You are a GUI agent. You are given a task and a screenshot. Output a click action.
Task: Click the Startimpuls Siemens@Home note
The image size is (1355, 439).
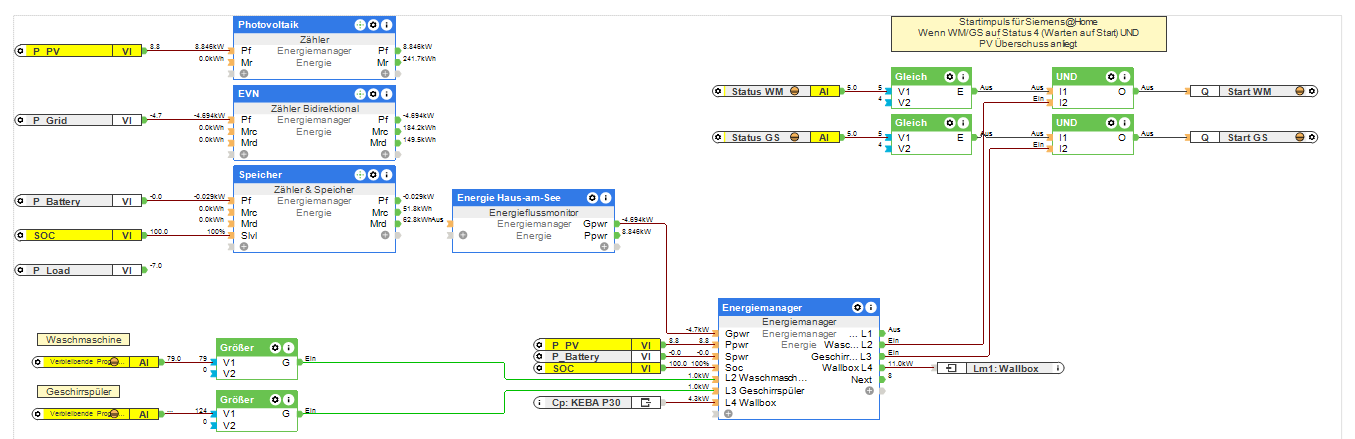1029,33
